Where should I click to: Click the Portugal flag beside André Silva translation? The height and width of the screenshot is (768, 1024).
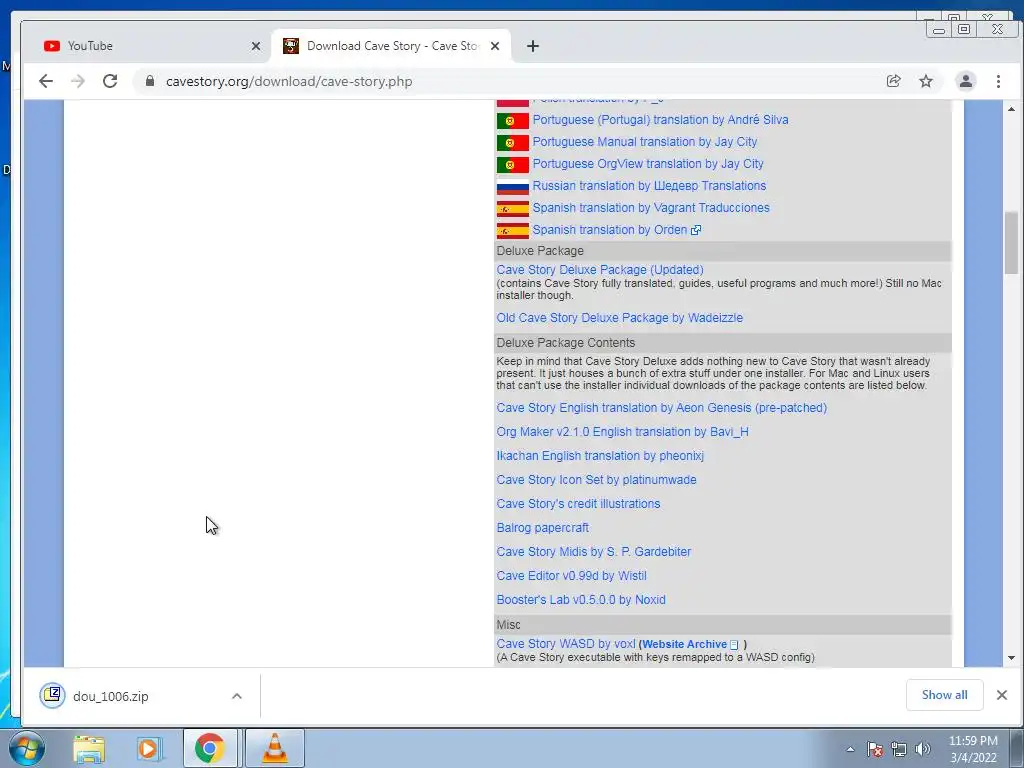513,121
